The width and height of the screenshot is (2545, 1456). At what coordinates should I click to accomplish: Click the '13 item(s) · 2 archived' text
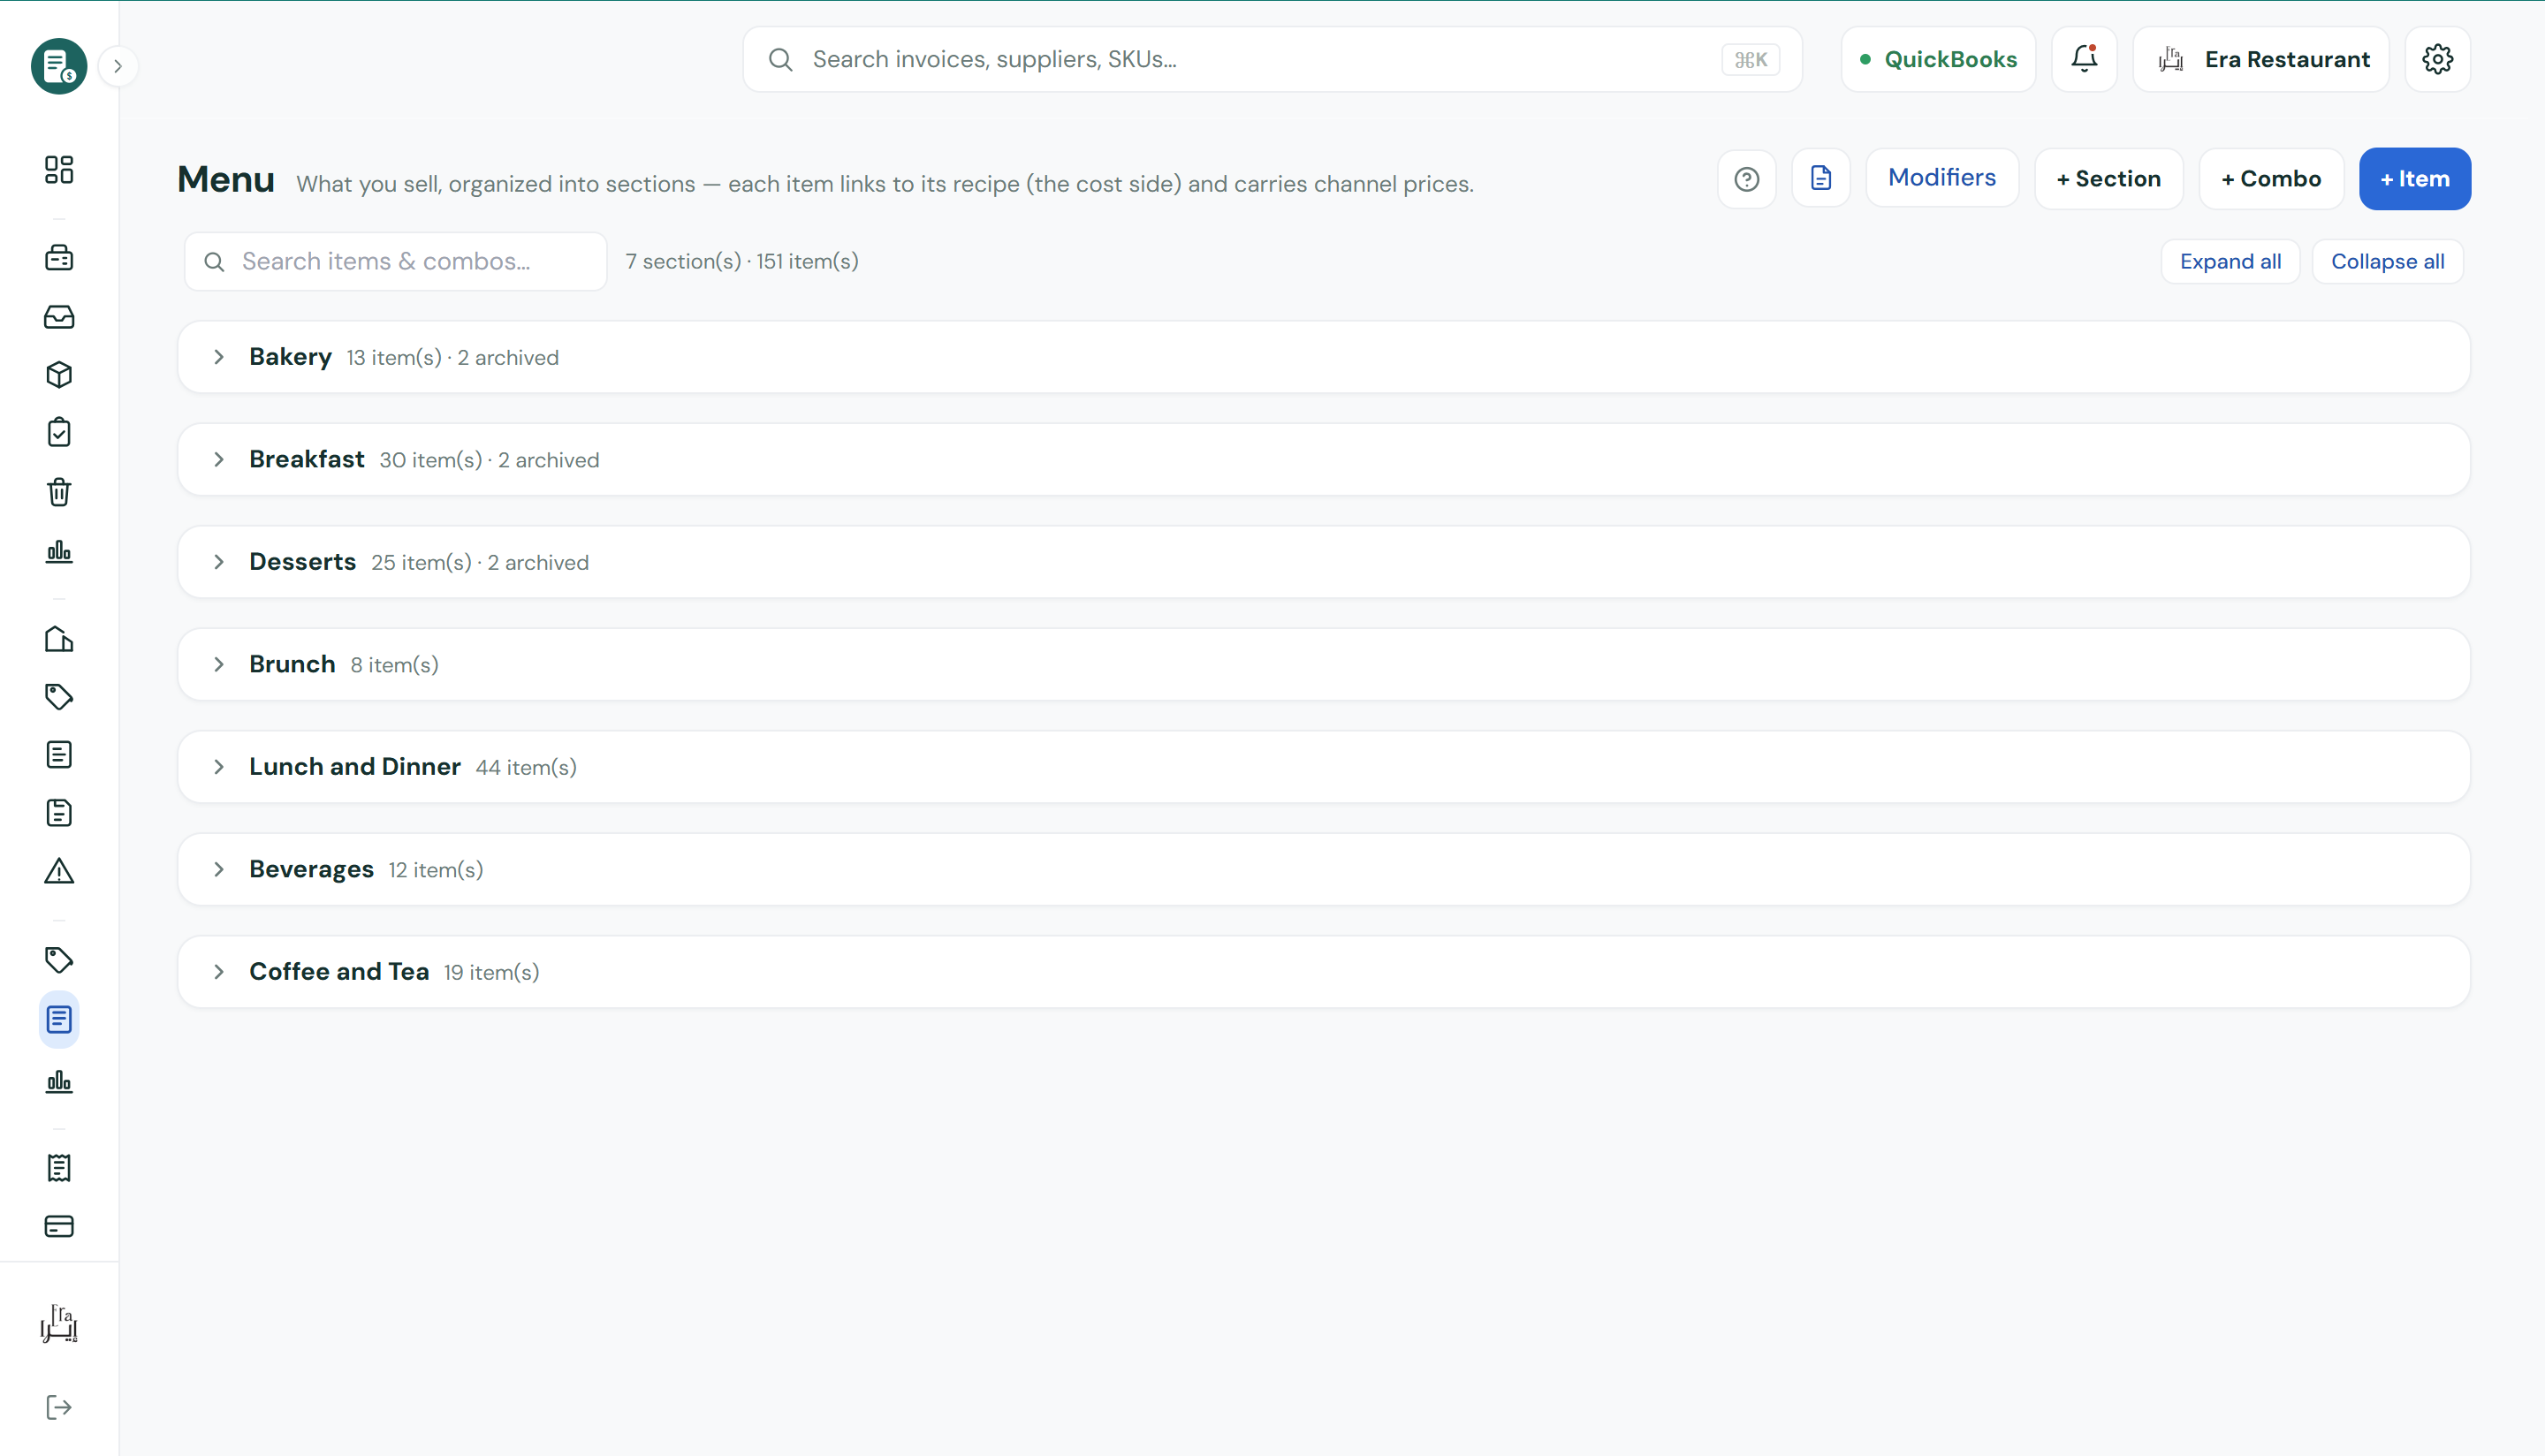452,358
